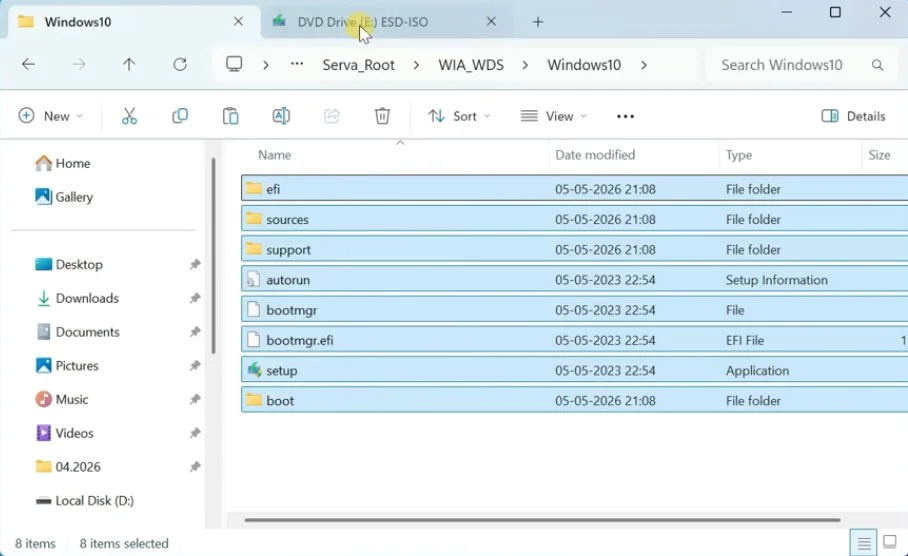This screenshot has height=556, width=908.
Task: Open Documents in the navigation pane
Action: (x=78, y=331)
